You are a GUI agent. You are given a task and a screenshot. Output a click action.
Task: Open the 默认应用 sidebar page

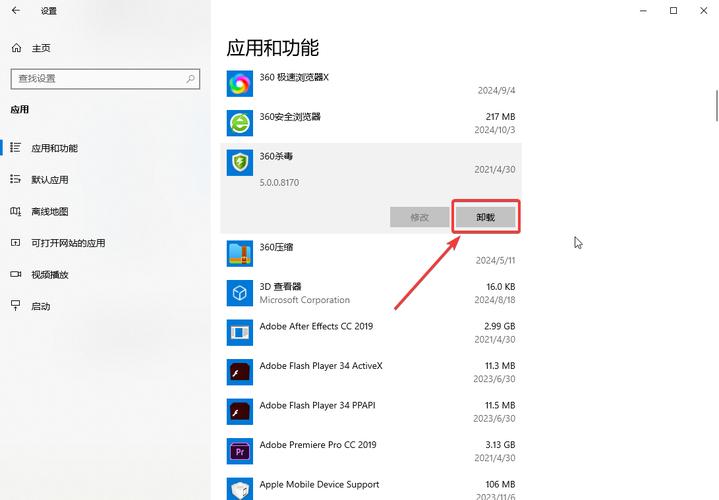click(x=50, y=180)
